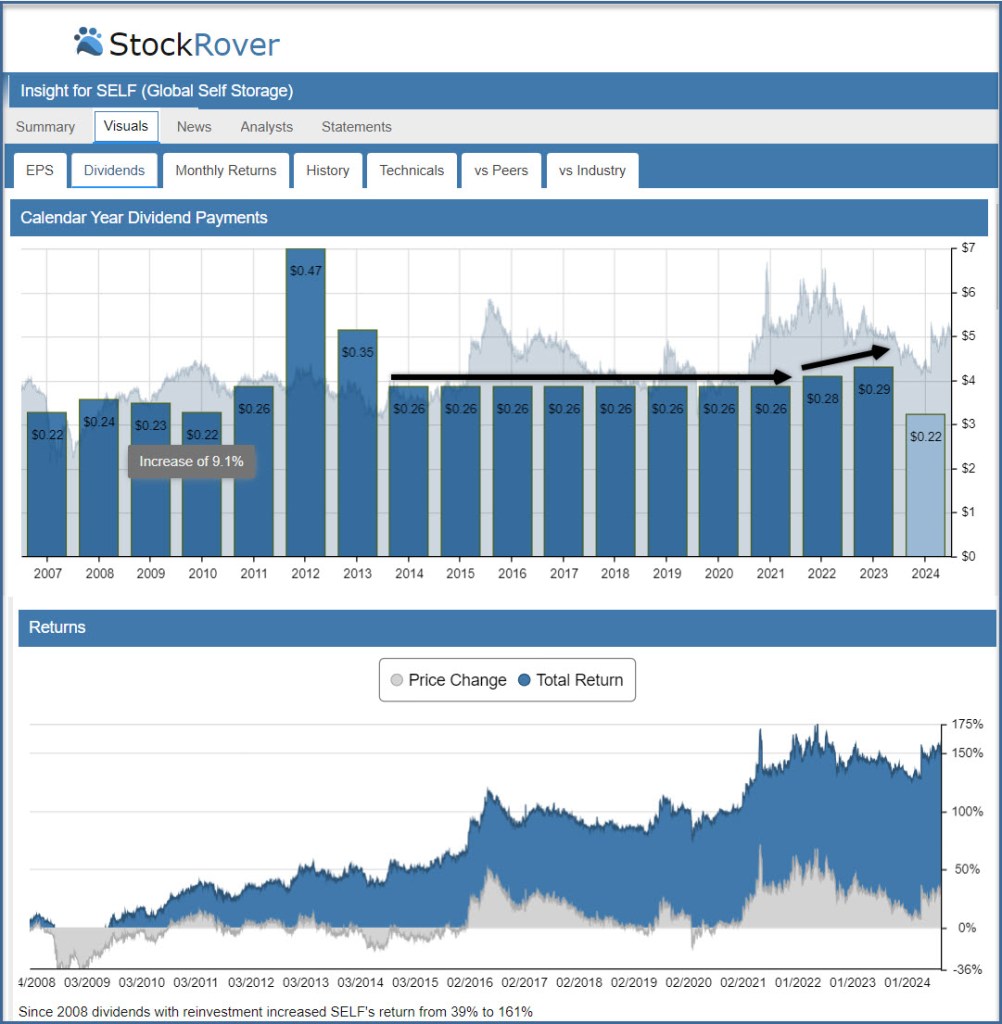Go to the Statements tab
This screenshot has width=1002, height=1024.
(x=356, y=127)
